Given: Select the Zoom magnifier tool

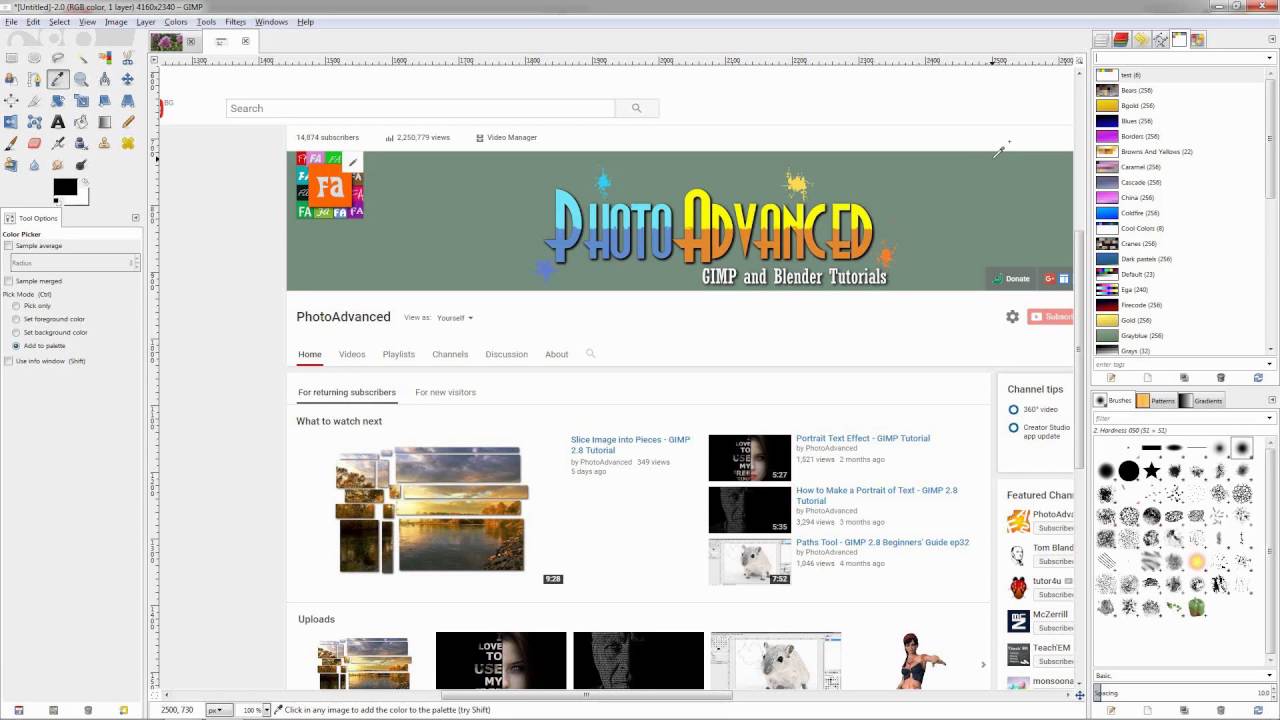Looking at the screenshot, I should [81, 79].
